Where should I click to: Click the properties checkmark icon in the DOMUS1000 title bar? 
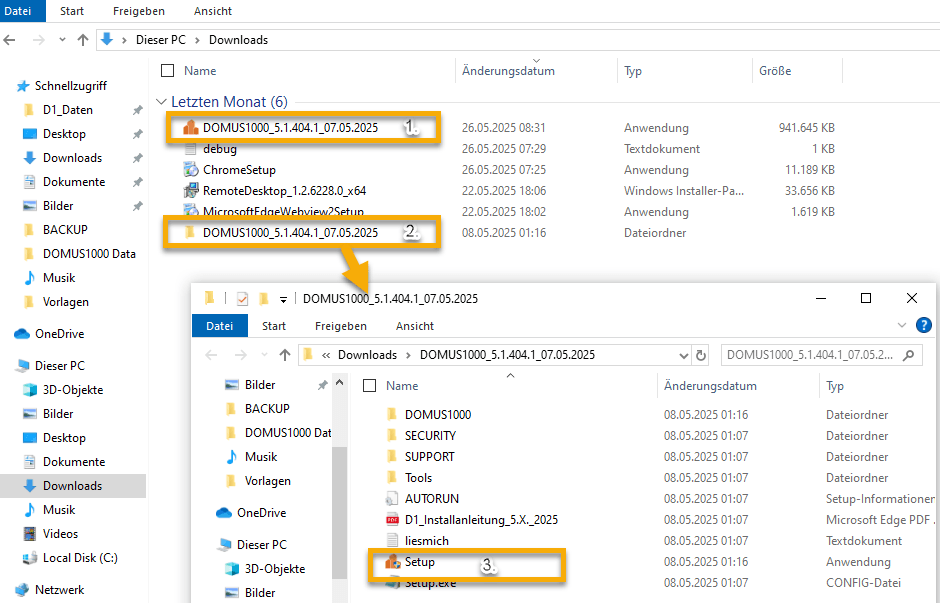[242, 299]
